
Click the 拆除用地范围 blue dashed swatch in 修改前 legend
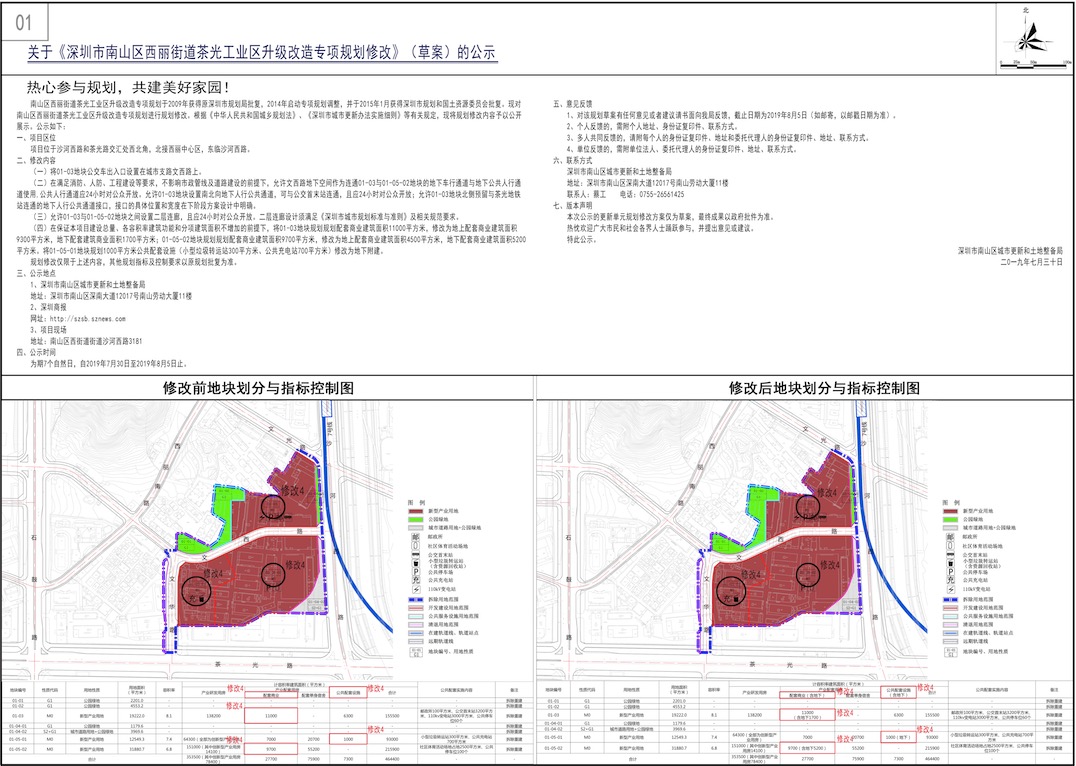[x=415, y=599]
